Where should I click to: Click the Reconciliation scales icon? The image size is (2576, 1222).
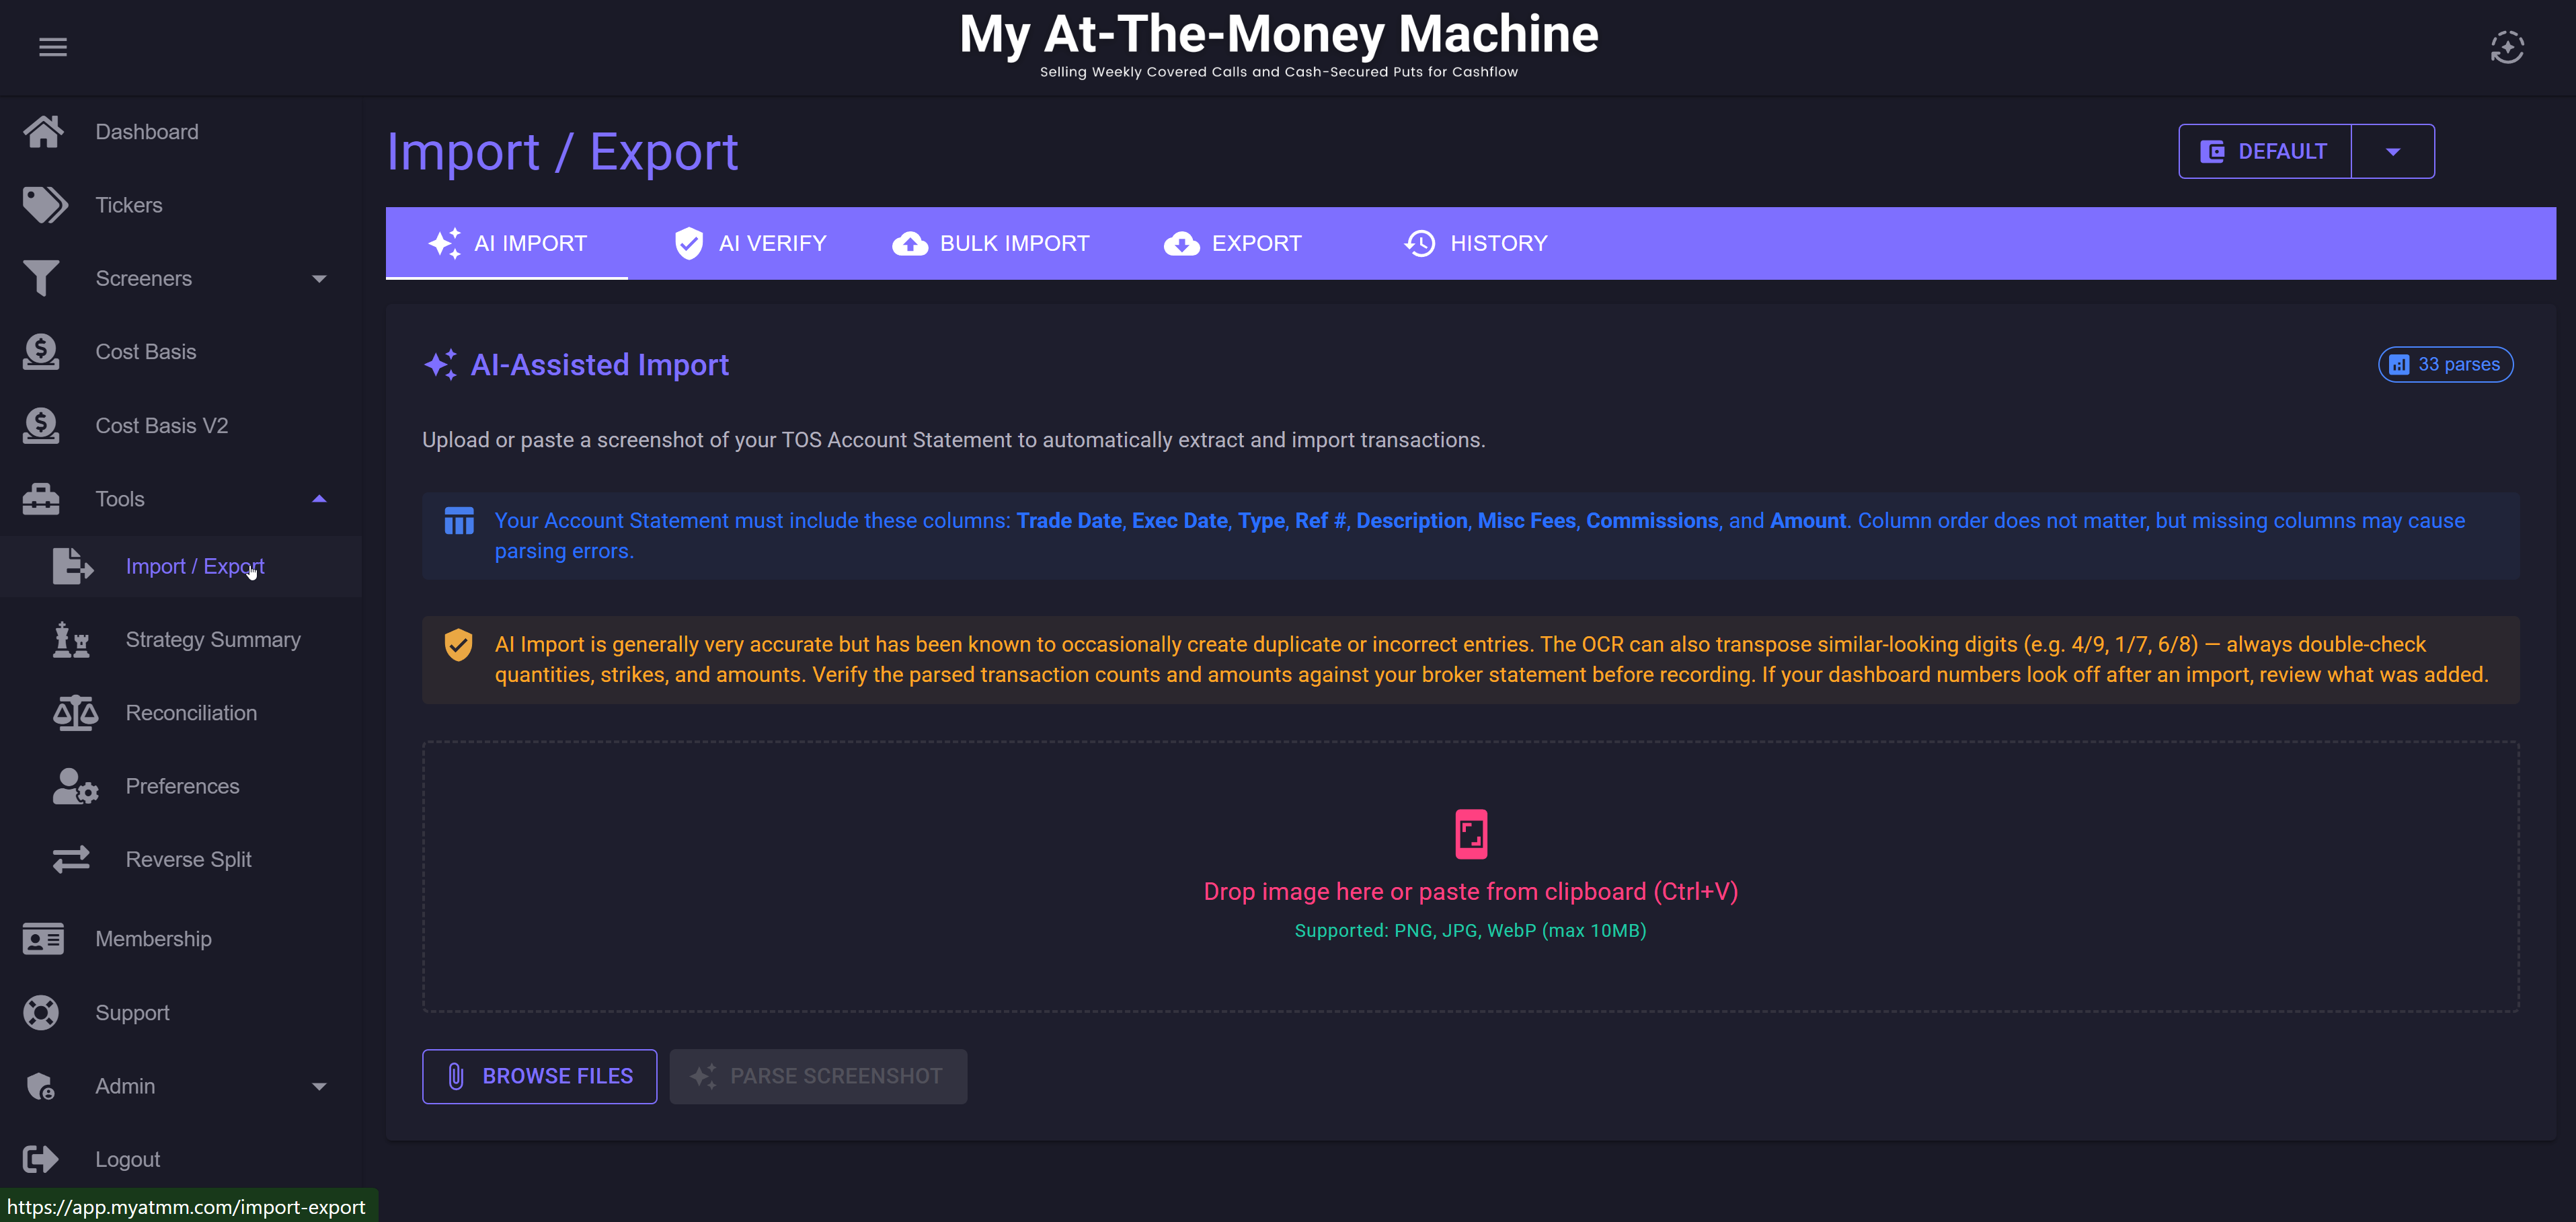coord(75,713)
